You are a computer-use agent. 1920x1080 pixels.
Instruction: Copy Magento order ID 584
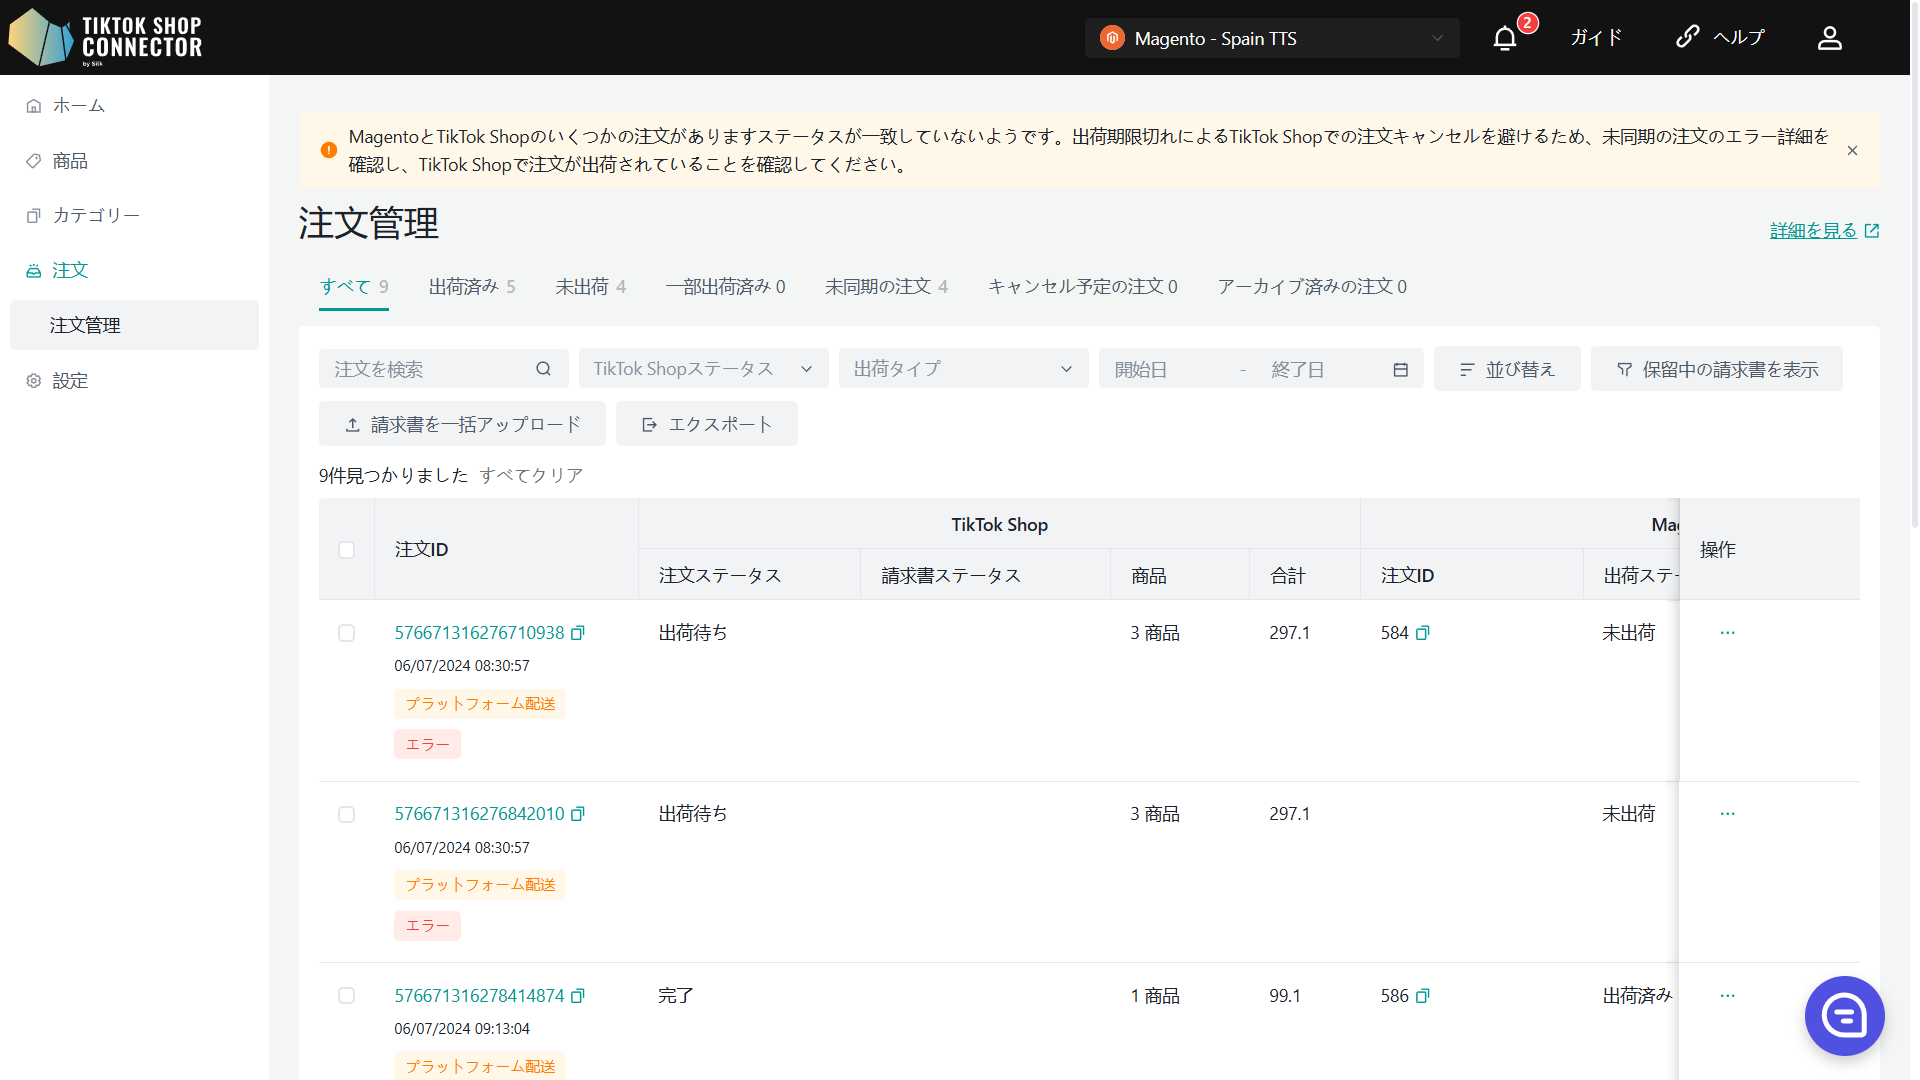point(1423,633)
